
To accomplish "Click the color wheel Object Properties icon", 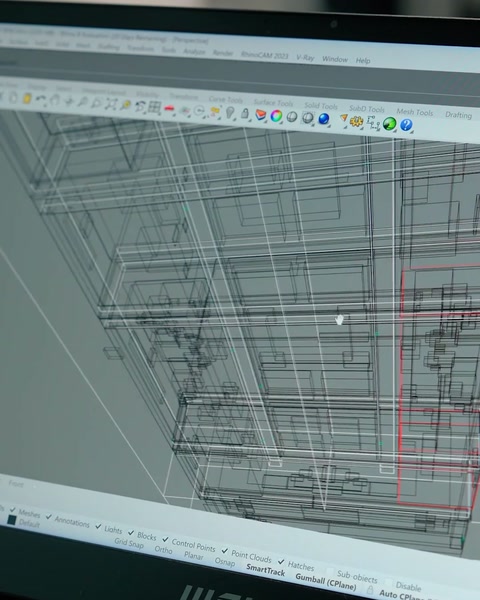I will (276, 116).
